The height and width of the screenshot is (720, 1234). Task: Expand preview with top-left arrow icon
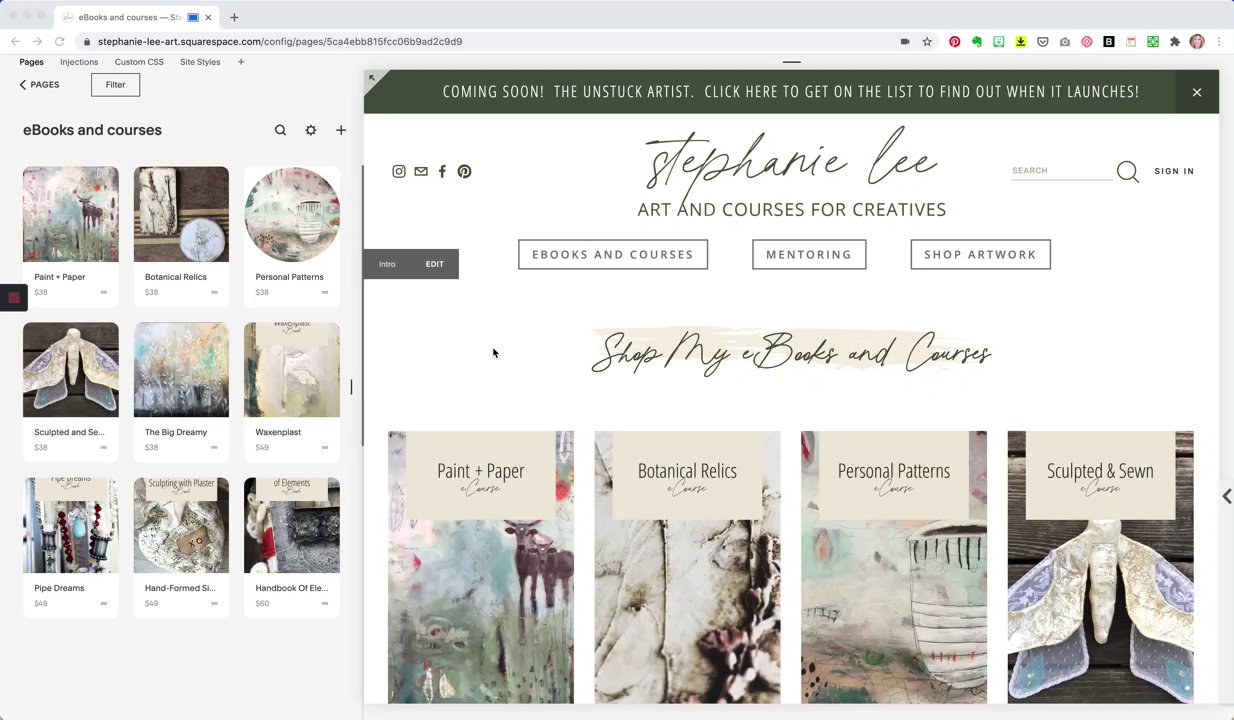(x=372, y=78)
